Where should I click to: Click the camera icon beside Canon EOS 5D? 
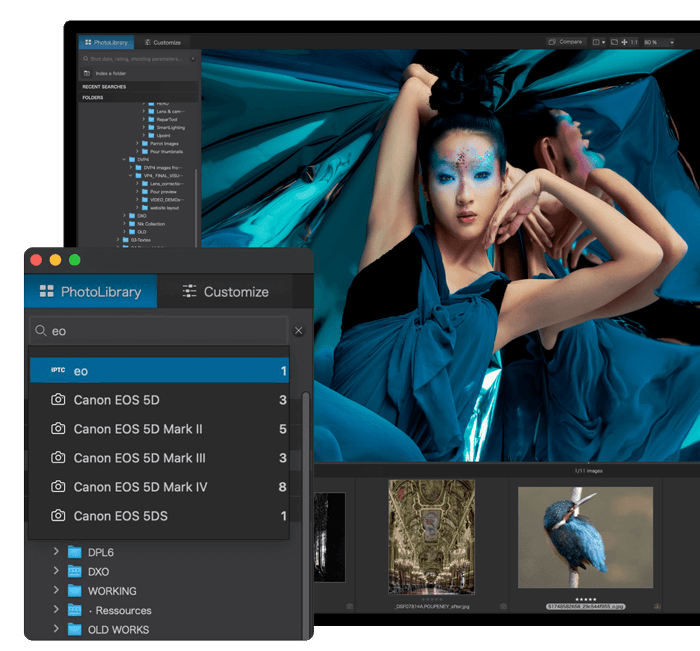click(58, 400)
